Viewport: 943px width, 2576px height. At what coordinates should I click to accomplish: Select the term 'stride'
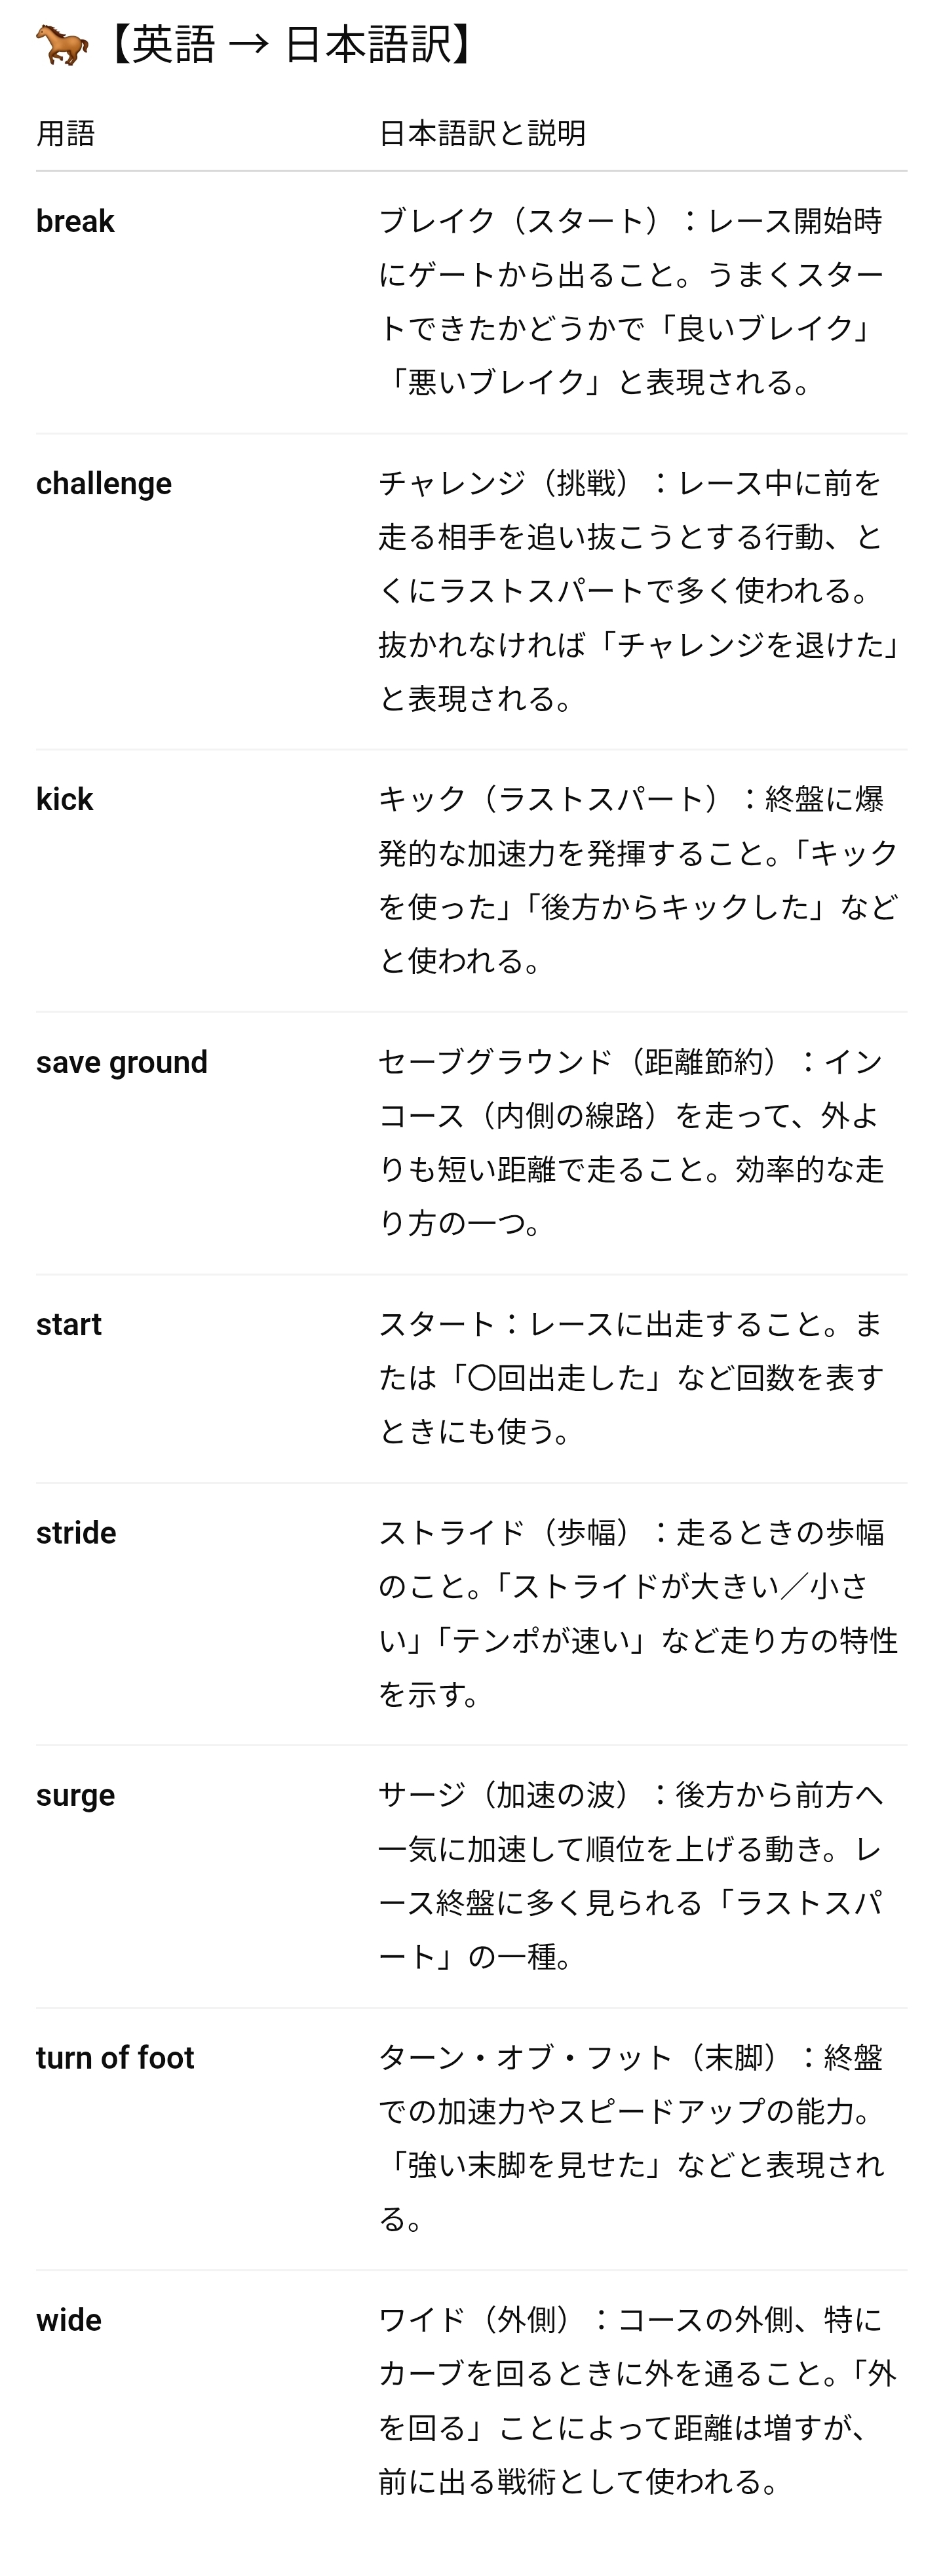[76, 1533]
